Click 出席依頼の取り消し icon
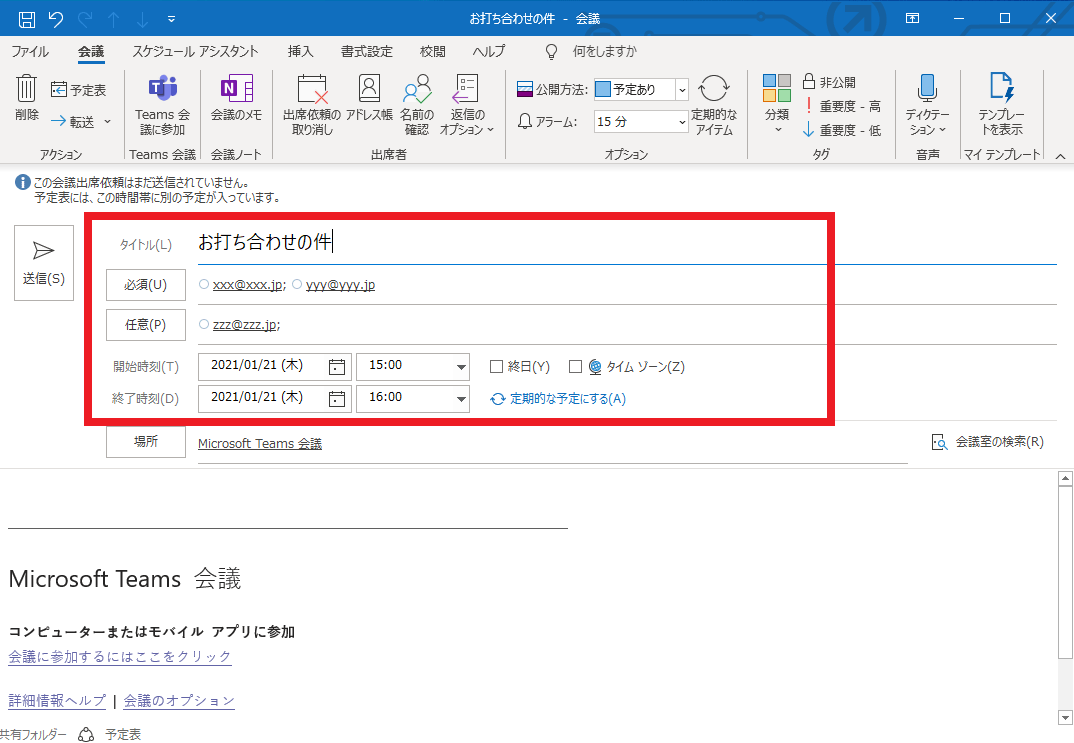Screen dimensions: 1074x743 [312, 88]
